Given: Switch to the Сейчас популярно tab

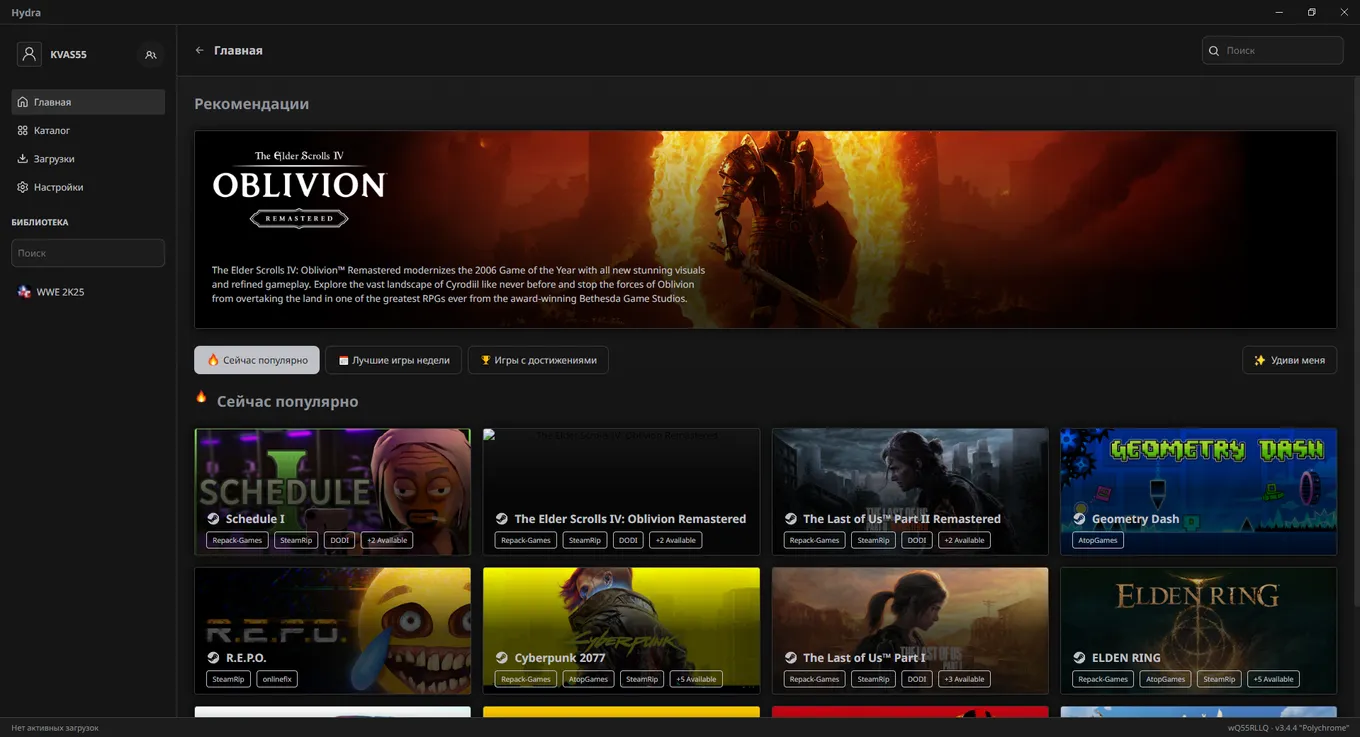Looking at the screenshot, I should coord(257,360).
